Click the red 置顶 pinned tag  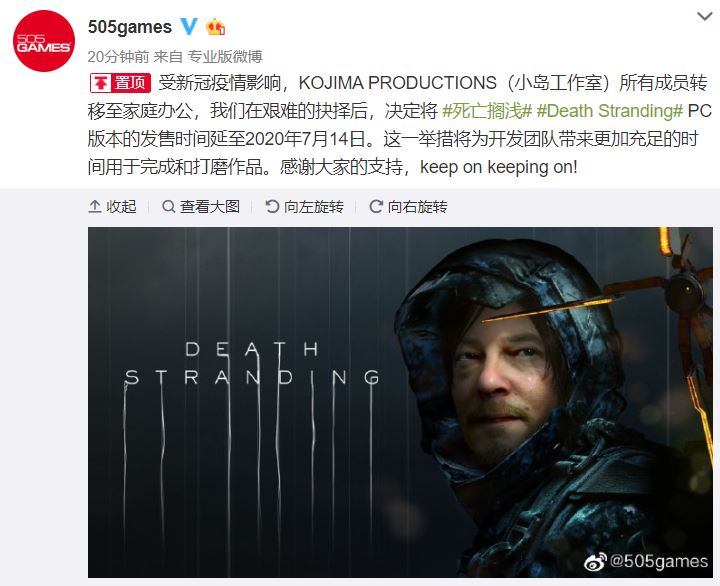click(x=120, y=83)
